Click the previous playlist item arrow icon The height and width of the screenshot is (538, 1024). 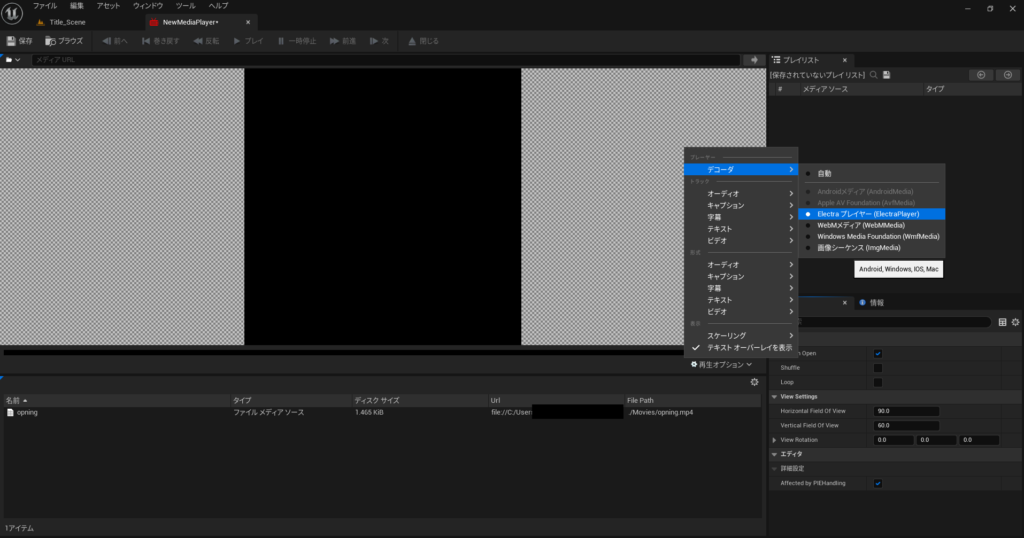[x=980, y=75]
